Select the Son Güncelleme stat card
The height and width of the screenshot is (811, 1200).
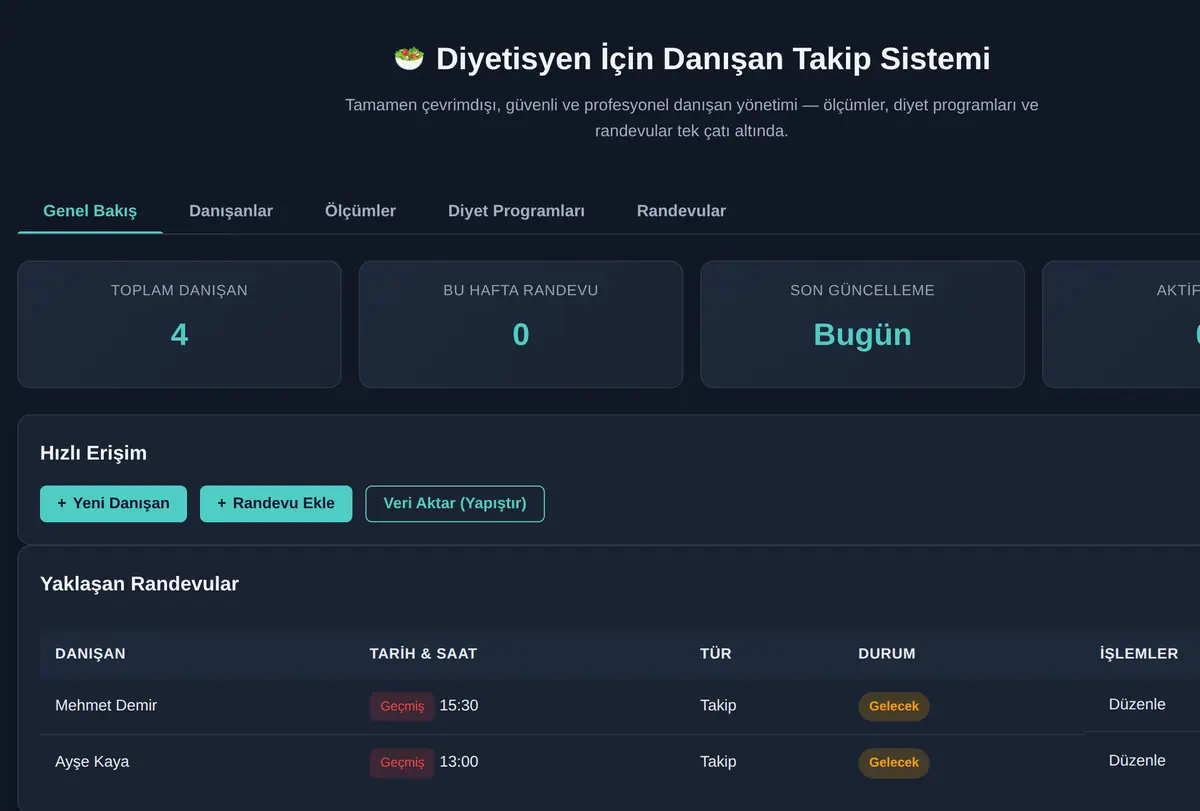click(862, 324)
